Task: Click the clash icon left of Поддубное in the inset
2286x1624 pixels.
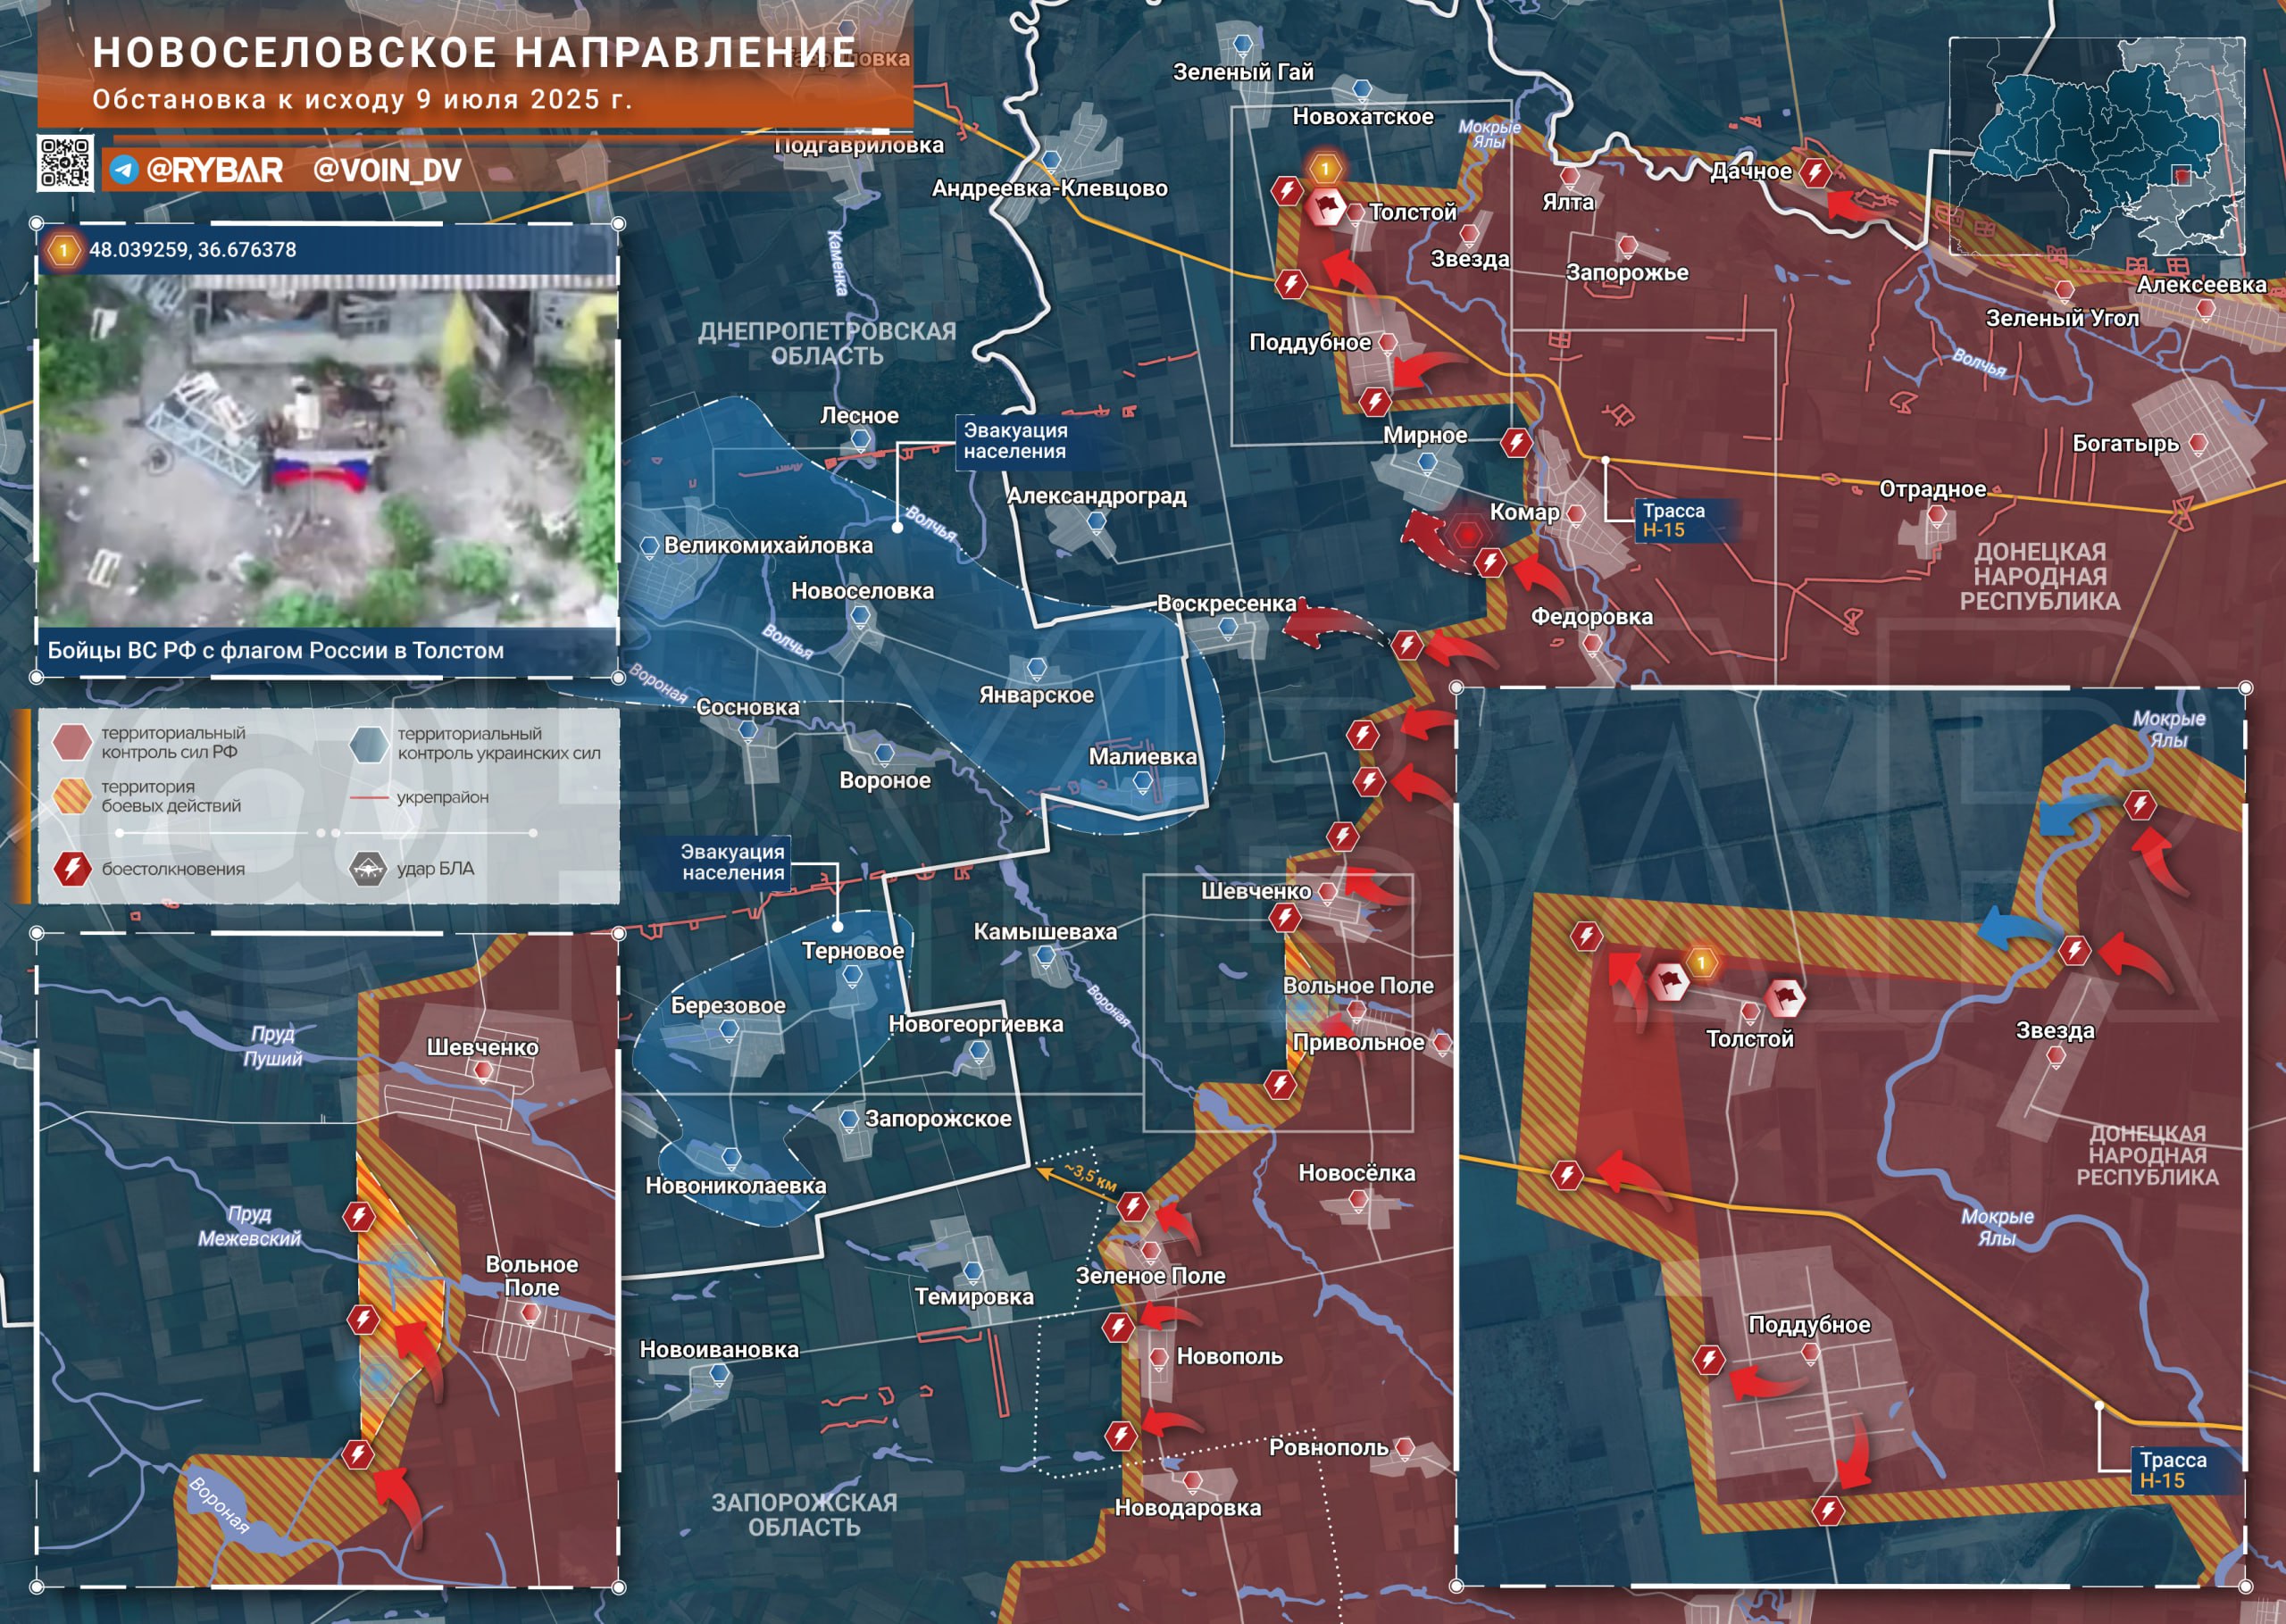Action: pyautogui.click(x=1708, y=1359)
